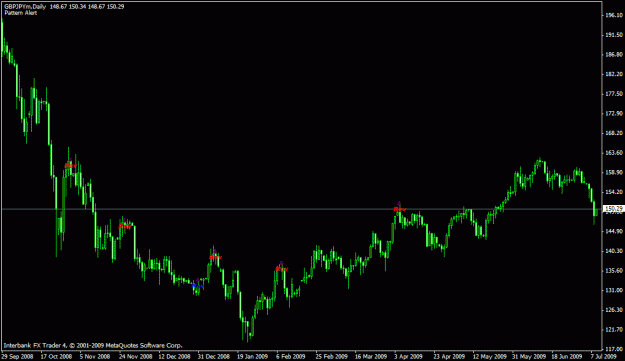Click the 19 Jan 2009 date label
Screen dimensions: 625x361
point(253,356)
